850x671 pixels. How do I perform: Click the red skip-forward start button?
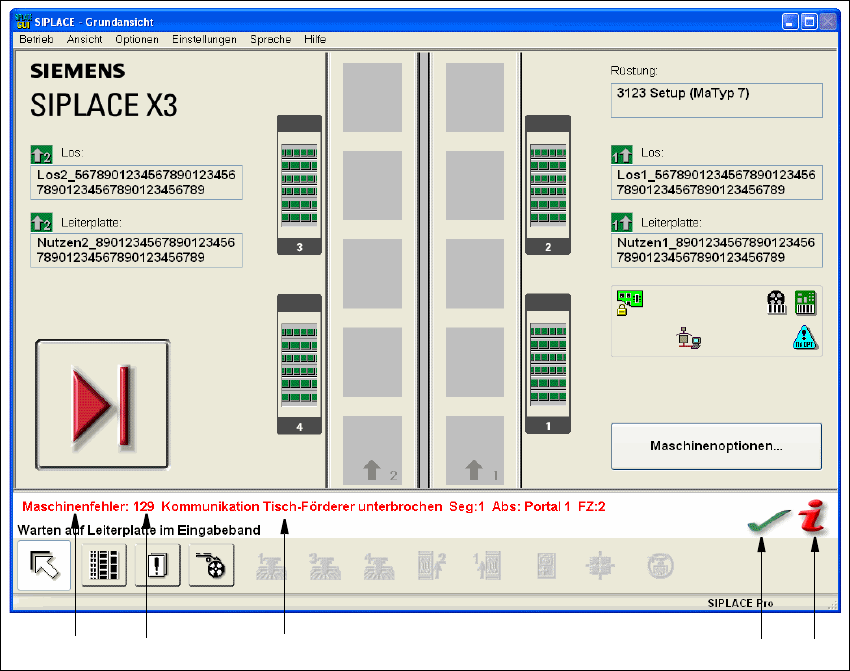[x=102, y=405]
